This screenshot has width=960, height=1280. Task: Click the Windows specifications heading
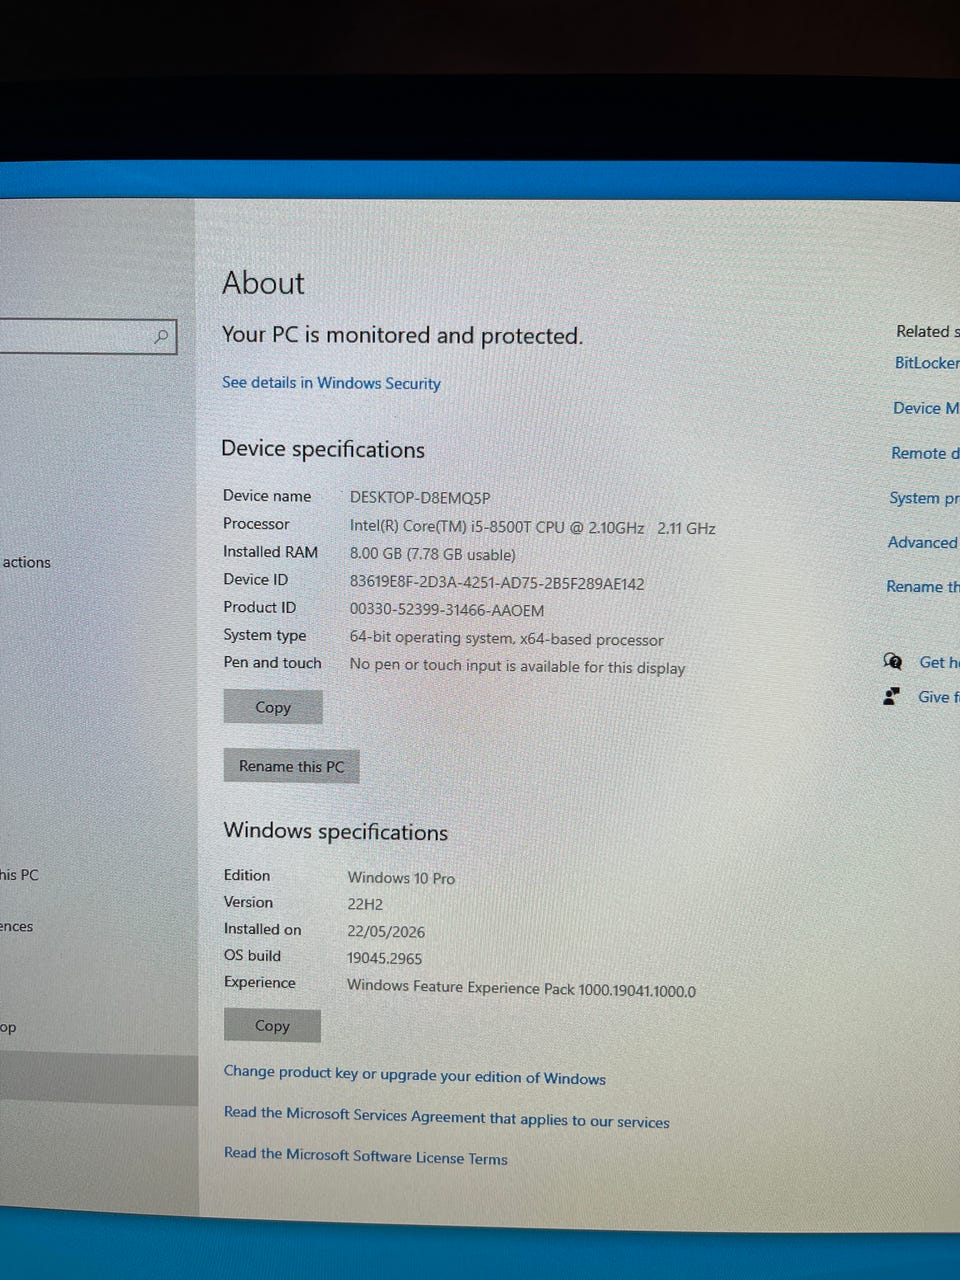pyautogui.click(x=336, y=831)
